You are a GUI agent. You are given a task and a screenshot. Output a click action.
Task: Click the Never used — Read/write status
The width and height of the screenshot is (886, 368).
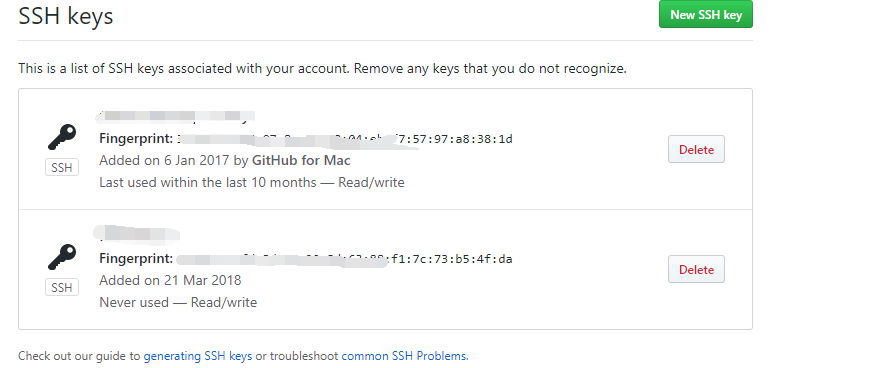pos(178,302)
